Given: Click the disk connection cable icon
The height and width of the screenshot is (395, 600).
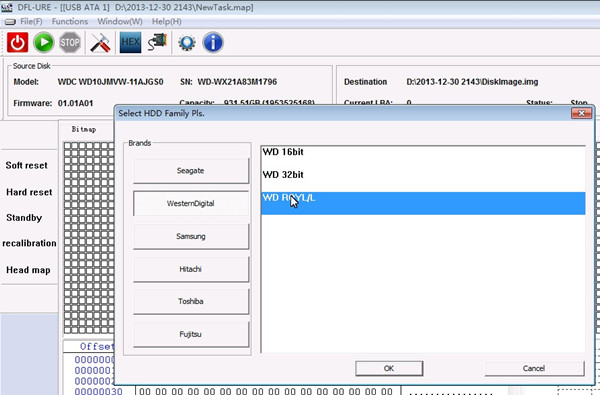Looking at the screenshot, I should pos(157,42).
